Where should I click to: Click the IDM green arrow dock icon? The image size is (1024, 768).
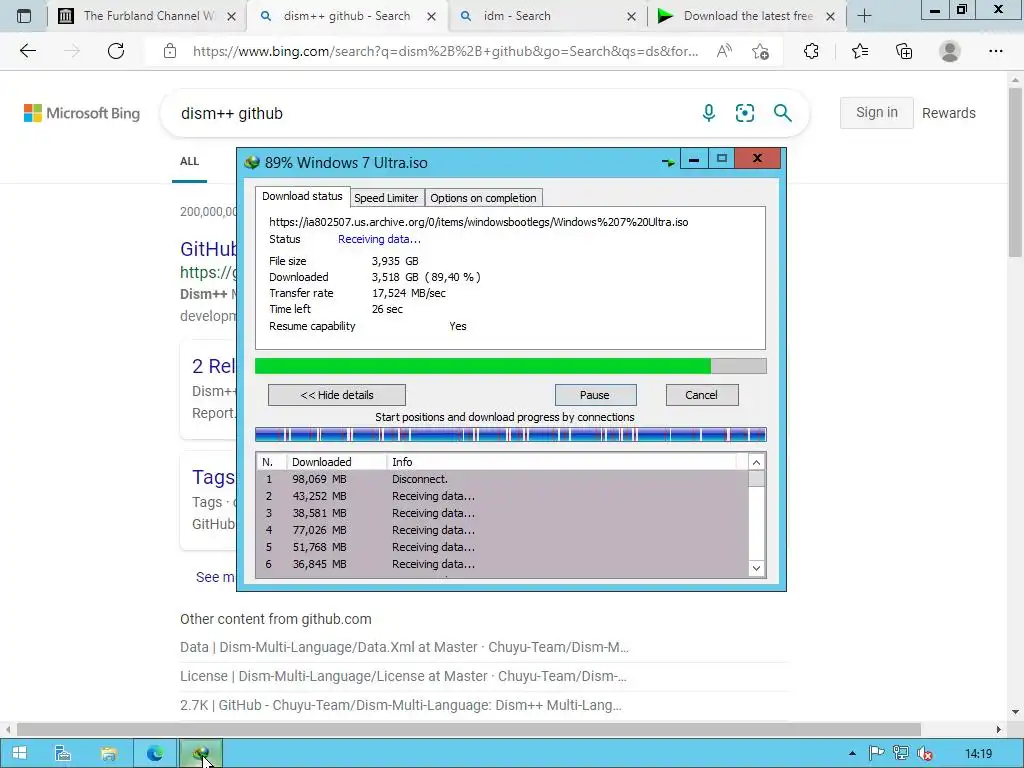point(667,162)
